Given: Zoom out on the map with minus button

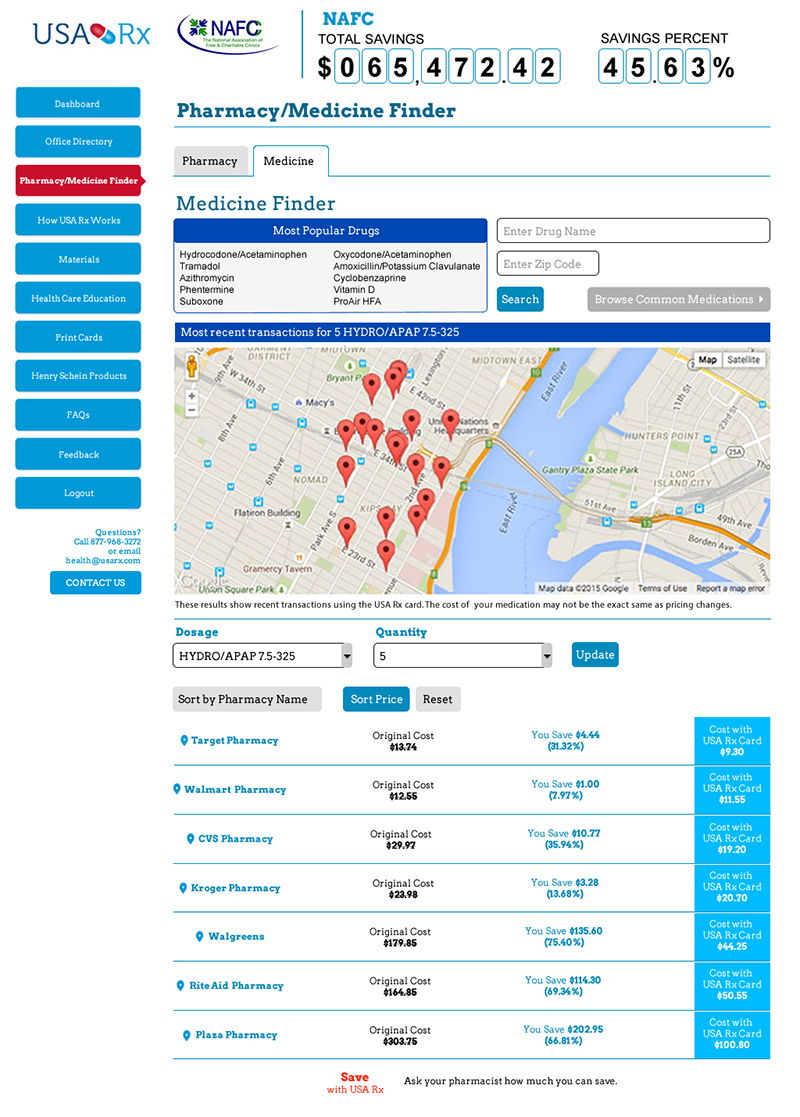Looking at the screenshot, I should [x=192, y=410].
